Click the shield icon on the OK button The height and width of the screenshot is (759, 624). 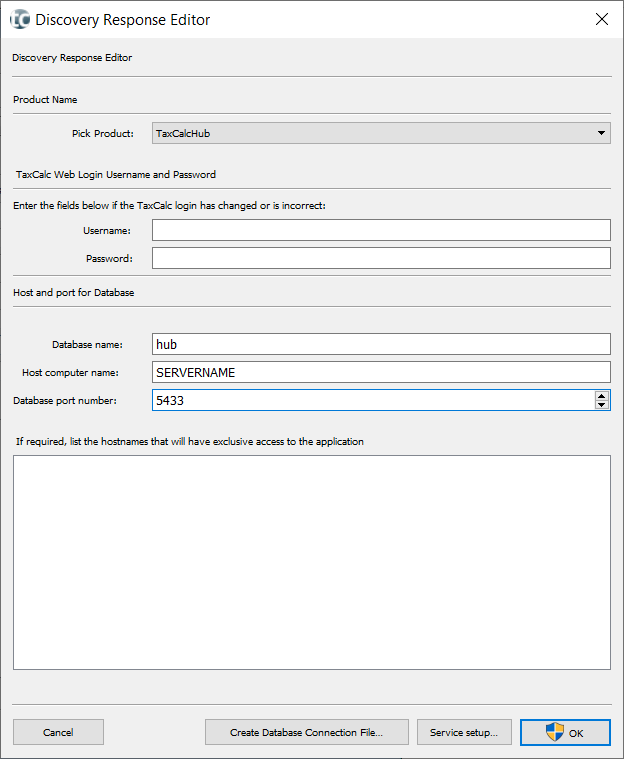555,732
